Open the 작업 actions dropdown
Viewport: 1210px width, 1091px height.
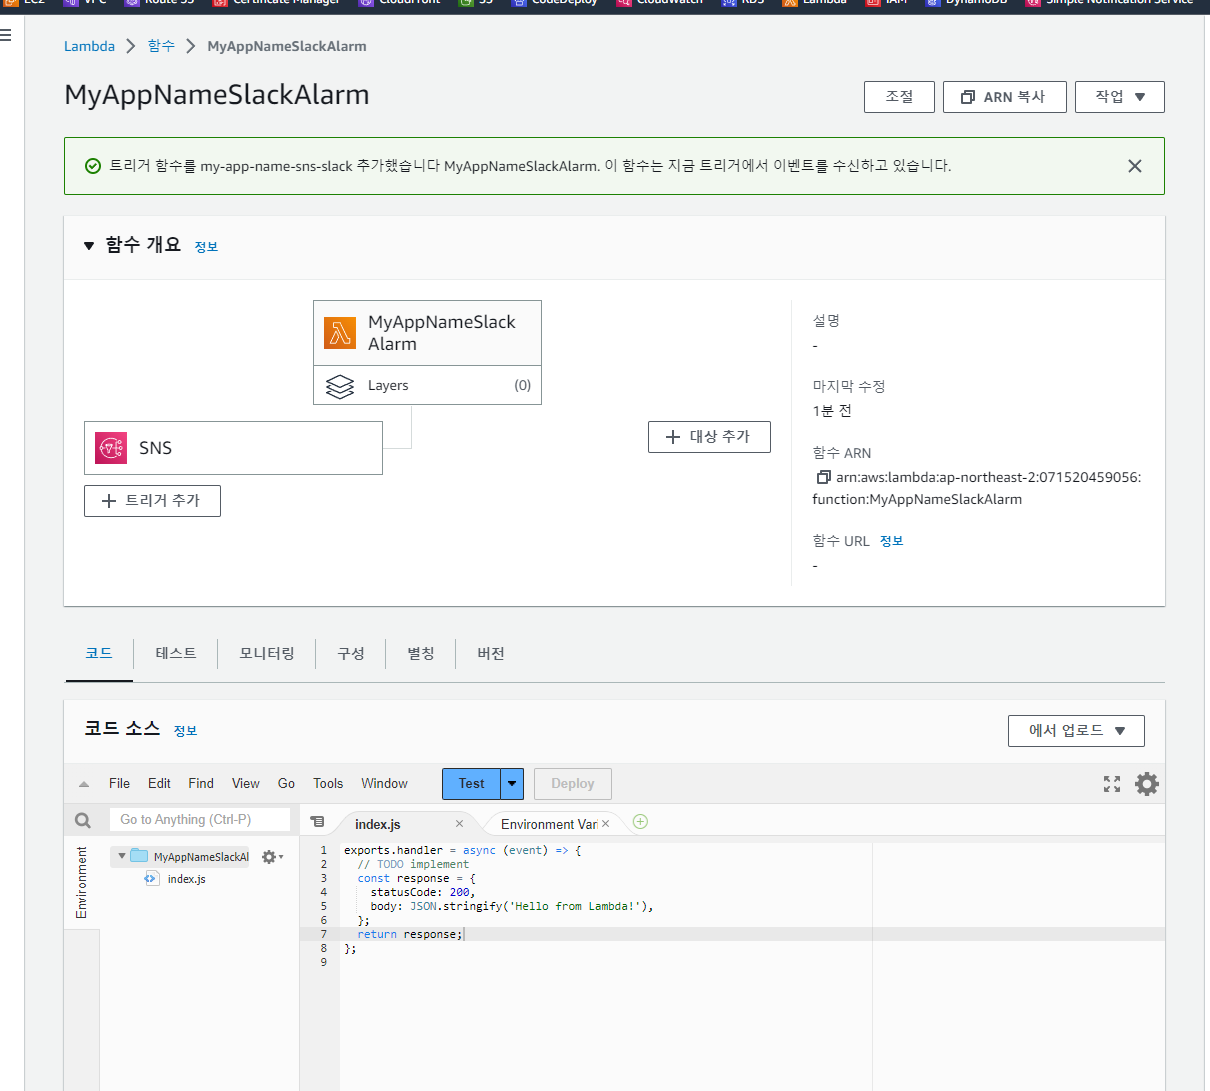tap(1120, 97)
